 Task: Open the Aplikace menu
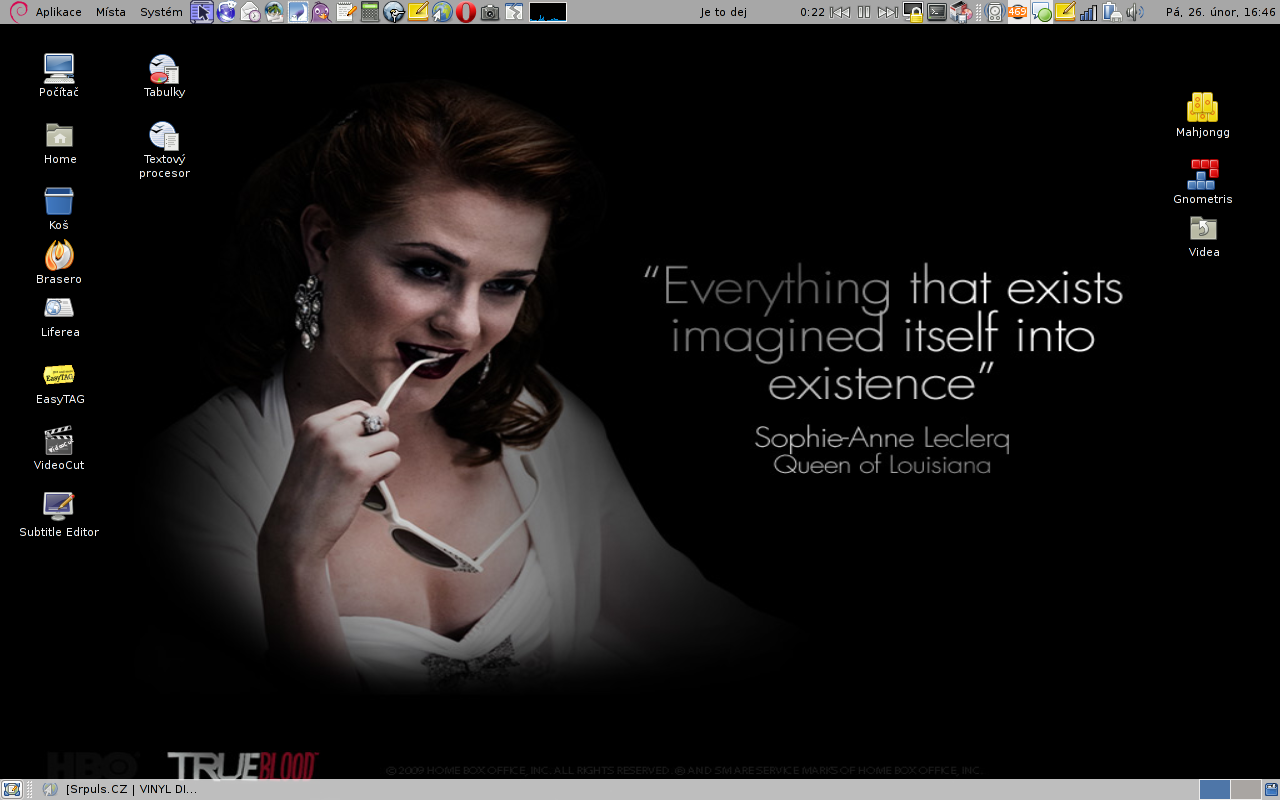pyautogui.click(x=58, y=12)
